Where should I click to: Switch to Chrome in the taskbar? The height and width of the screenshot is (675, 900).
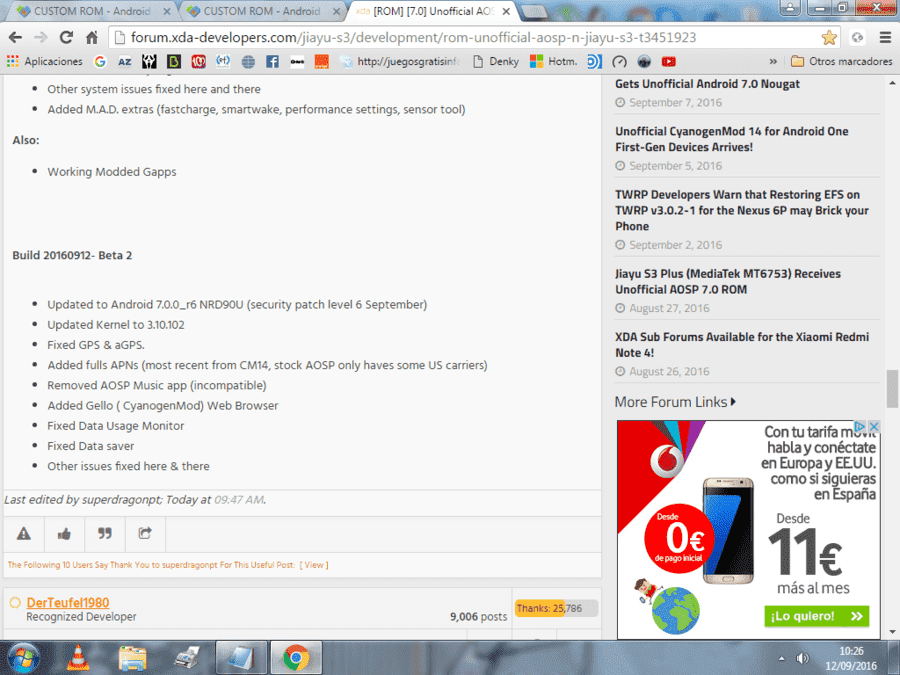(296, 658)
